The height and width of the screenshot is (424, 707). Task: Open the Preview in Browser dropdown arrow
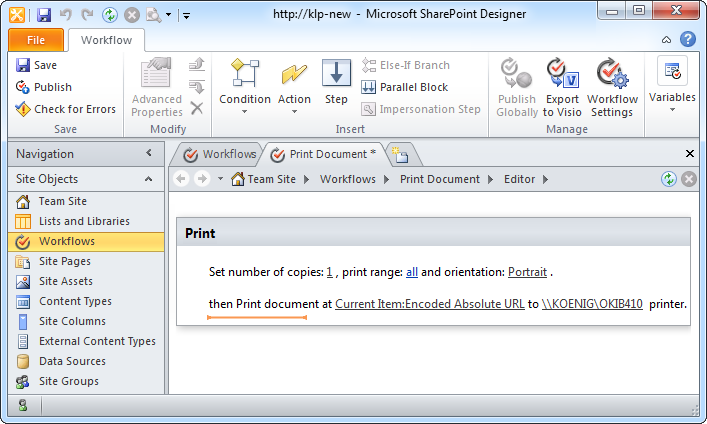click(168, 15)
